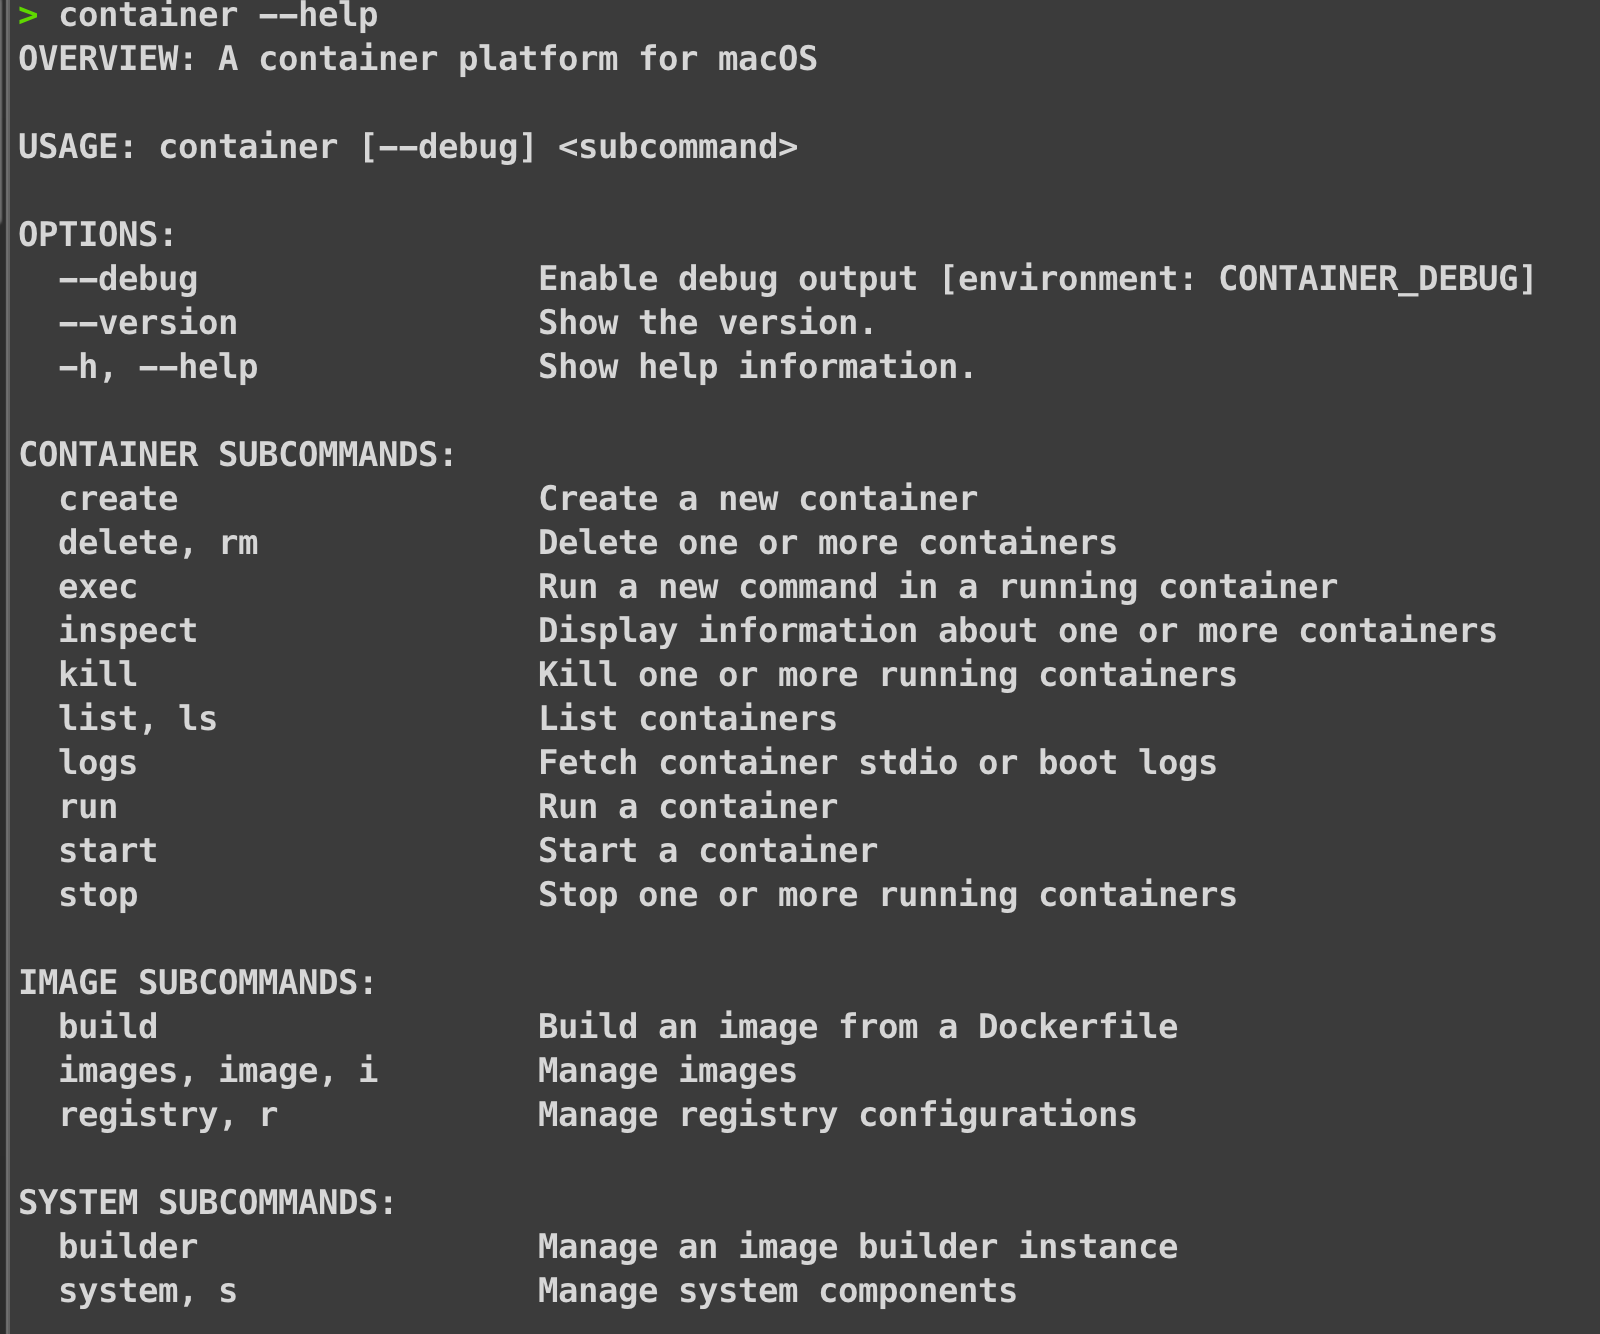Click the 'create' subcommand name
The width and height of the screenshot is (1600, 1334).
pyautogui.click(x=118, y=499)
